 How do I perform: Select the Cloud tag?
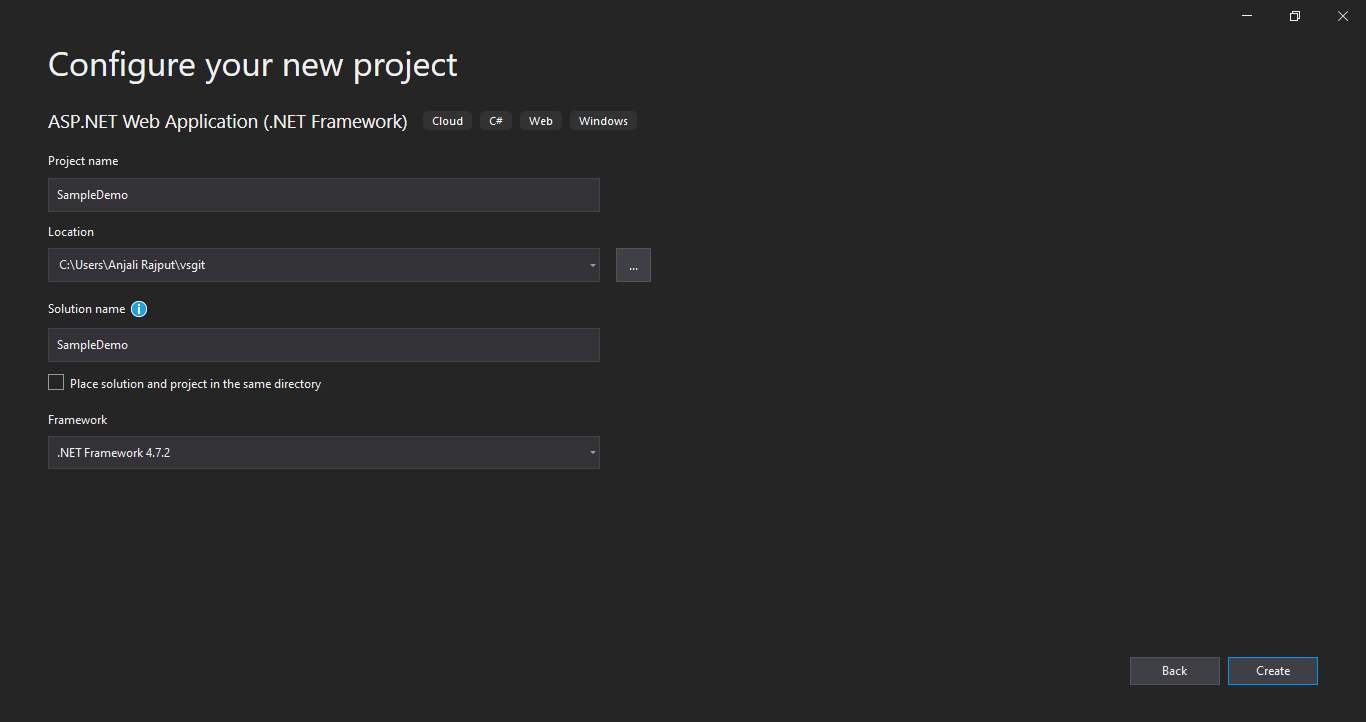pyautogui.click(x=447, y=121)
